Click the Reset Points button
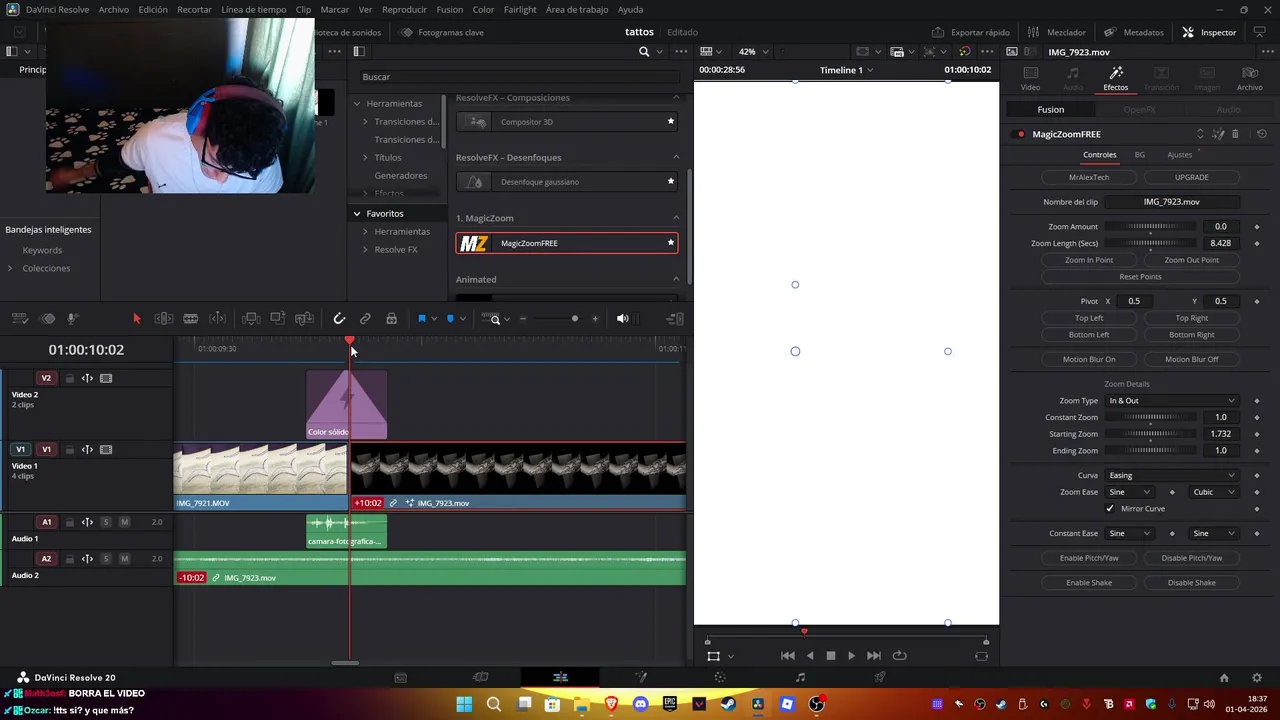Viewport: 1280px width, 720px height. pos(1140,277)
